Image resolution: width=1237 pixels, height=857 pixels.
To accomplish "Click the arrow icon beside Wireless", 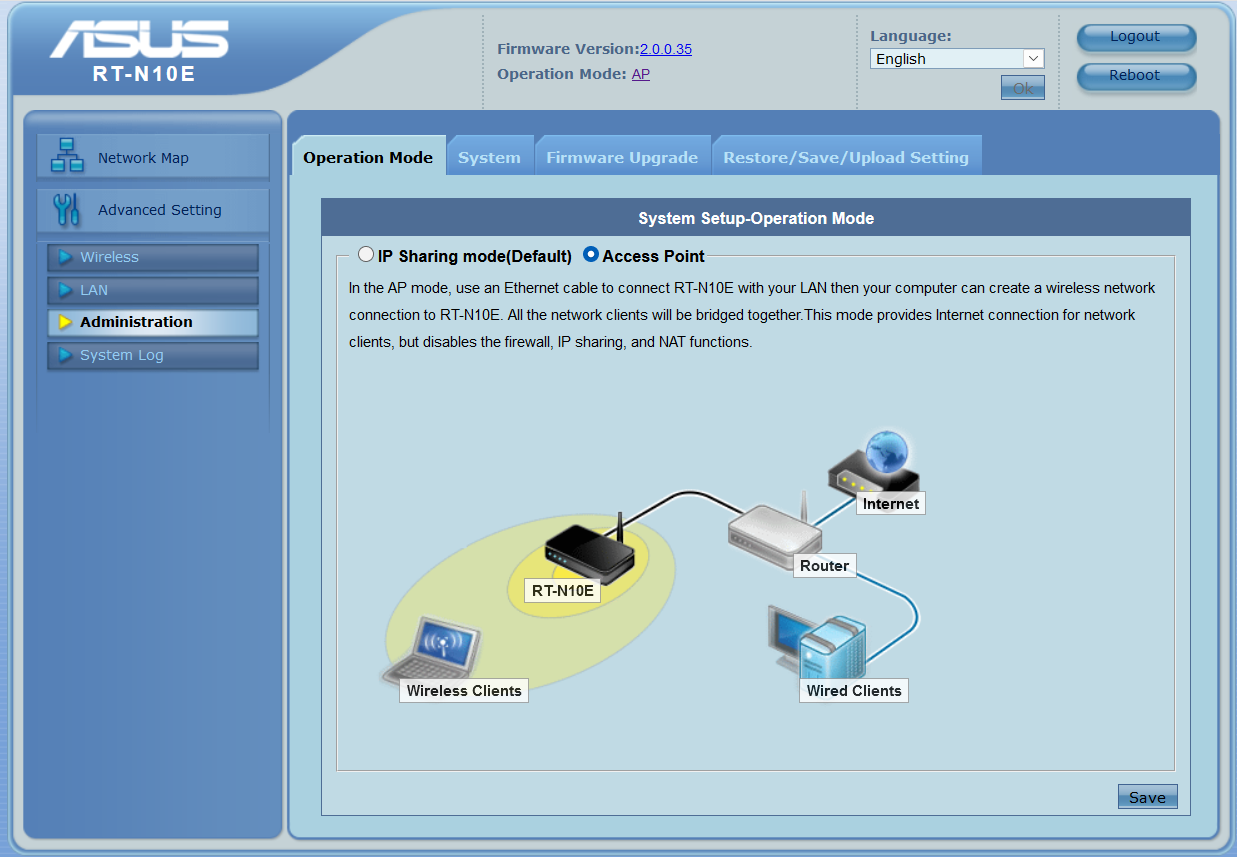I will (66, 257).
